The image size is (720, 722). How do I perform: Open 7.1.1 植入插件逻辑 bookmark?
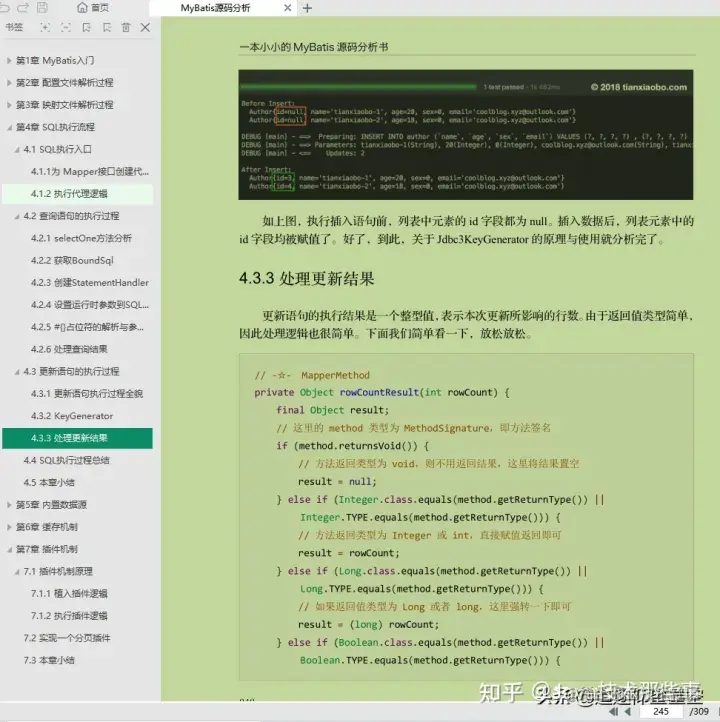[69, 594]
